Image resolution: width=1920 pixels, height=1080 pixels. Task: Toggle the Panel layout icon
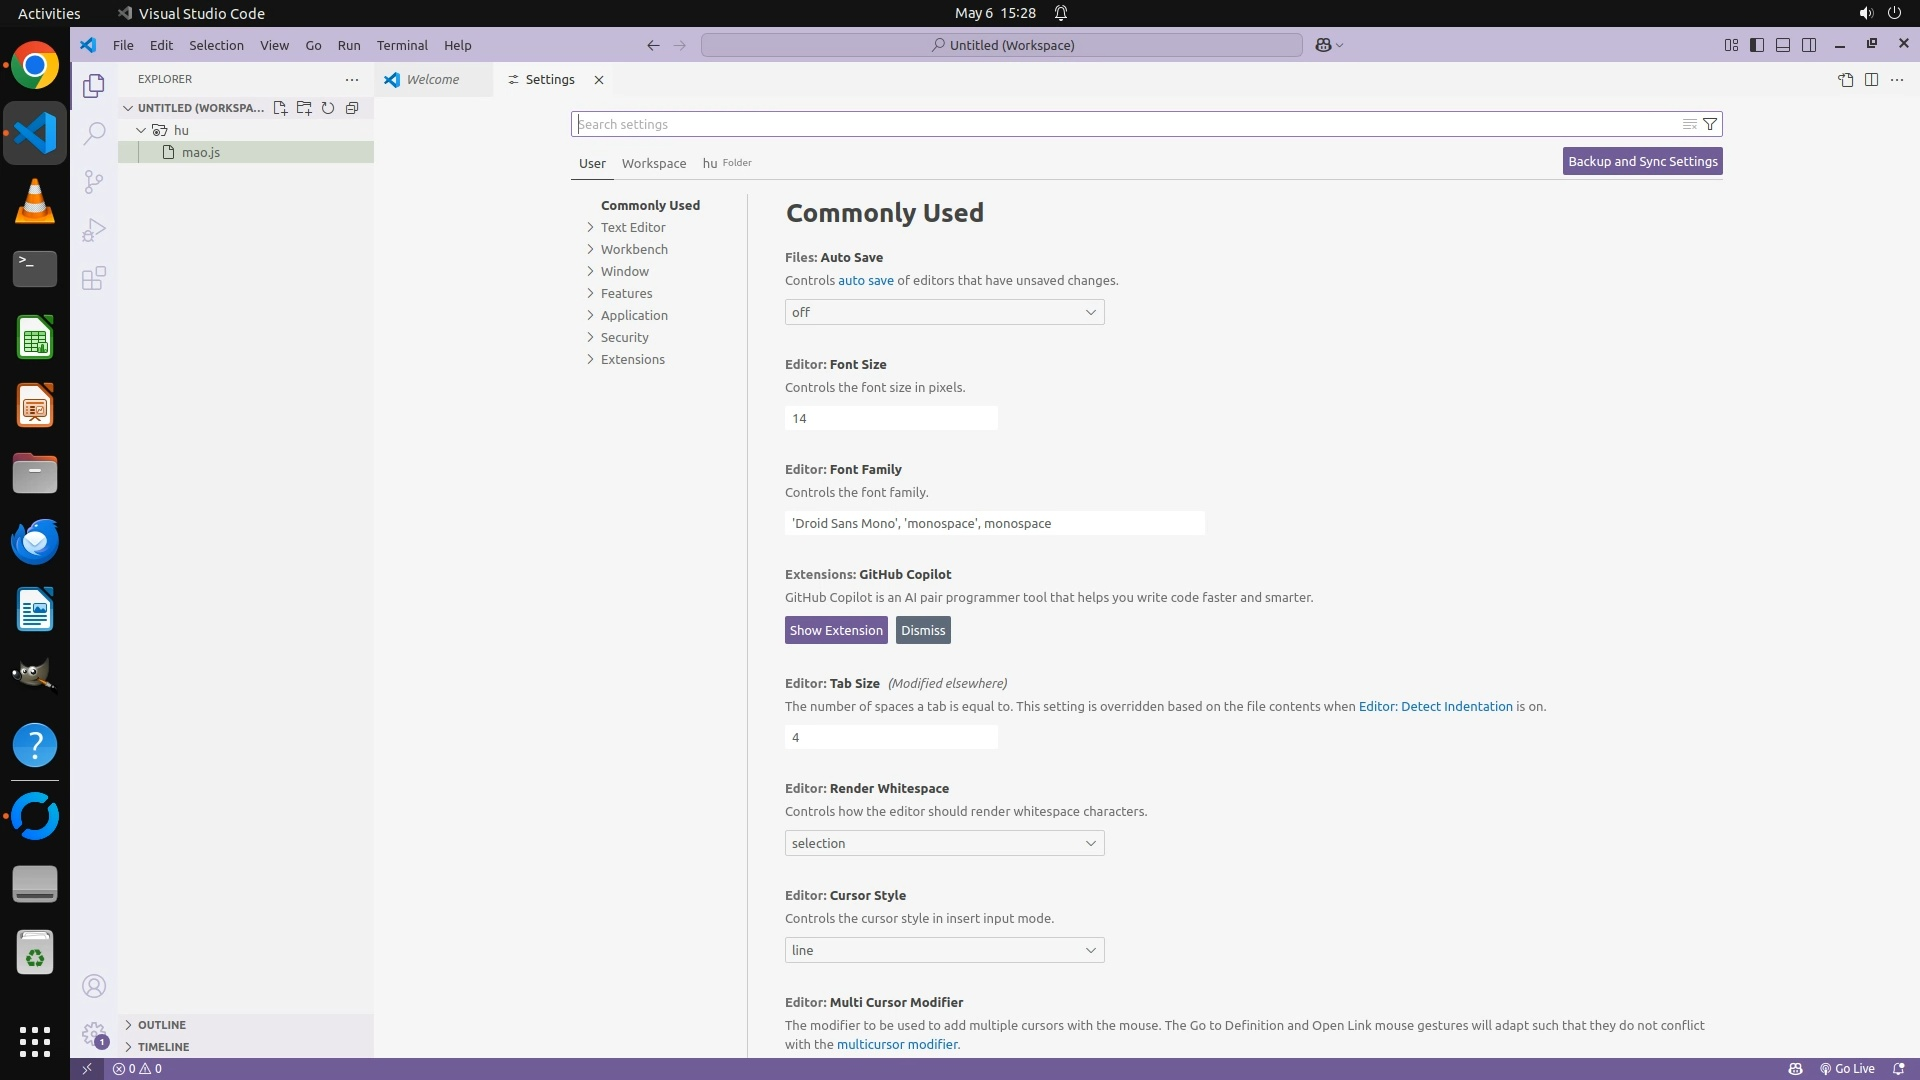click(x=1783, y=45)
